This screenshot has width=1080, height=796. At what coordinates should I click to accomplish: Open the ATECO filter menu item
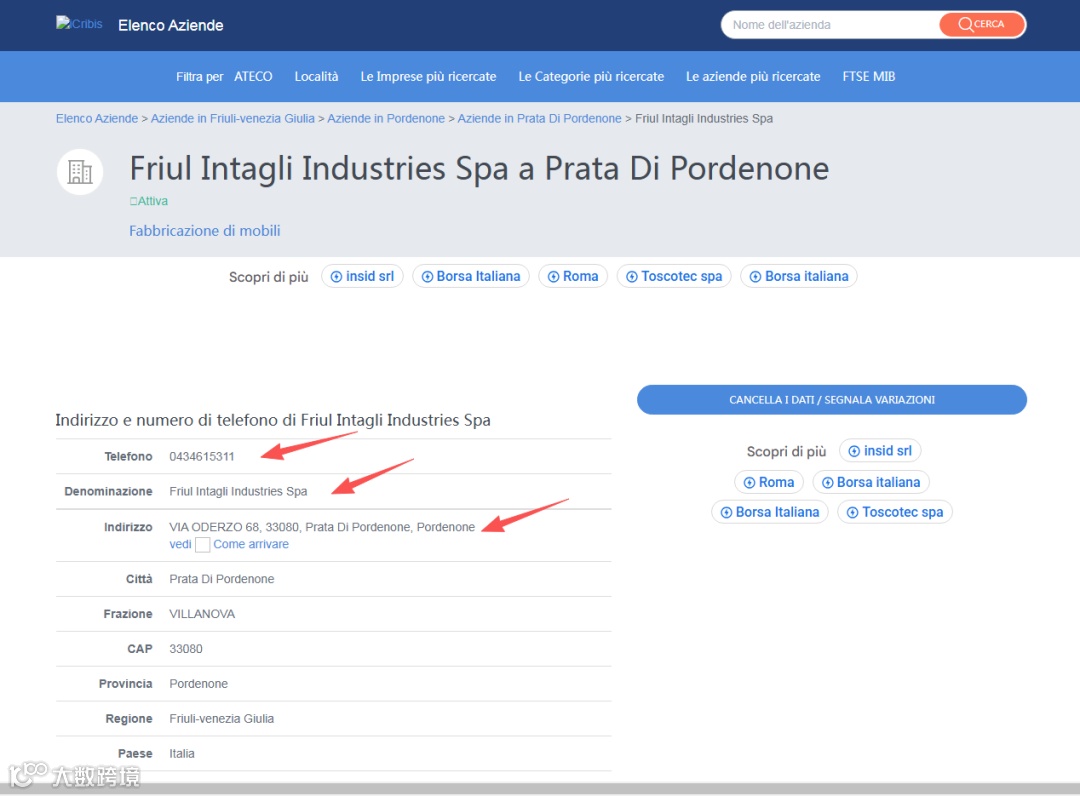tap(253, 76)
